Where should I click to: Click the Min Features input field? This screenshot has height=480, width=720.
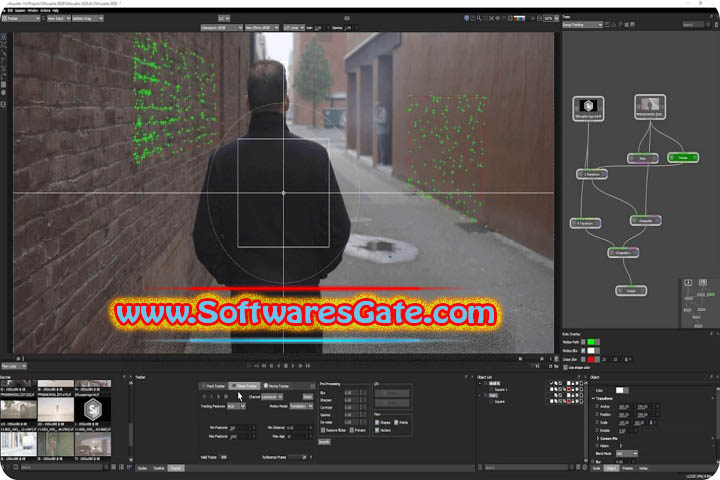242,428
